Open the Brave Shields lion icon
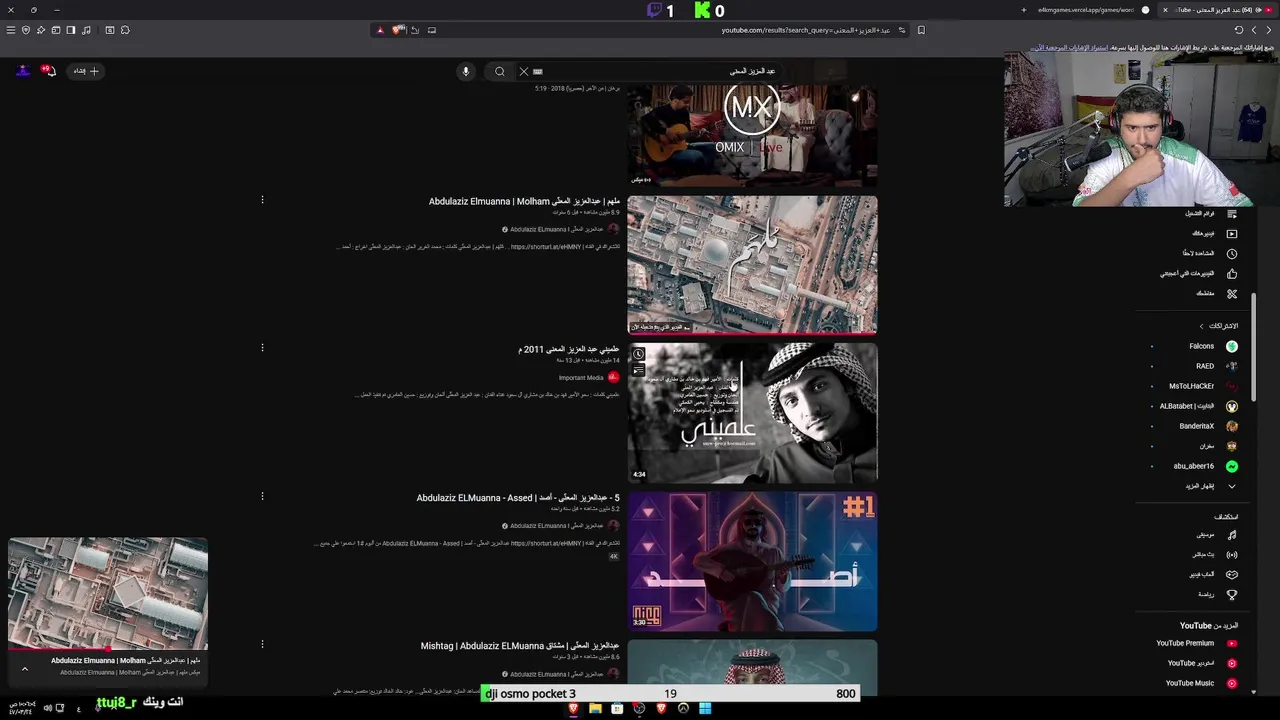Screen dimensions: 1280x720 coord(398,30)
